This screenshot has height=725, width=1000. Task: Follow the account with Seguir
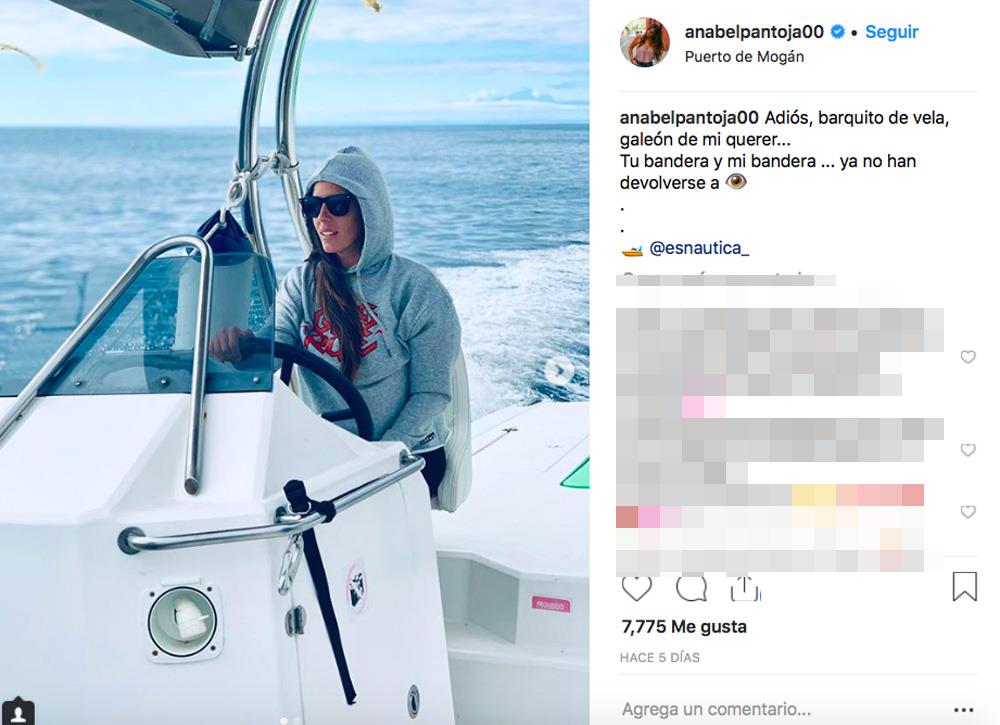tap(892, 31)
